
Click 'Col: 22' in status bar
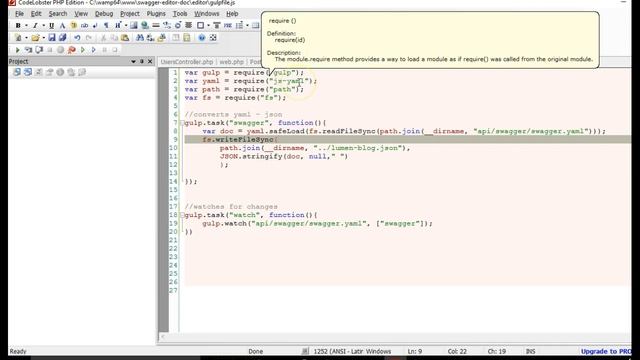[457, 351]
